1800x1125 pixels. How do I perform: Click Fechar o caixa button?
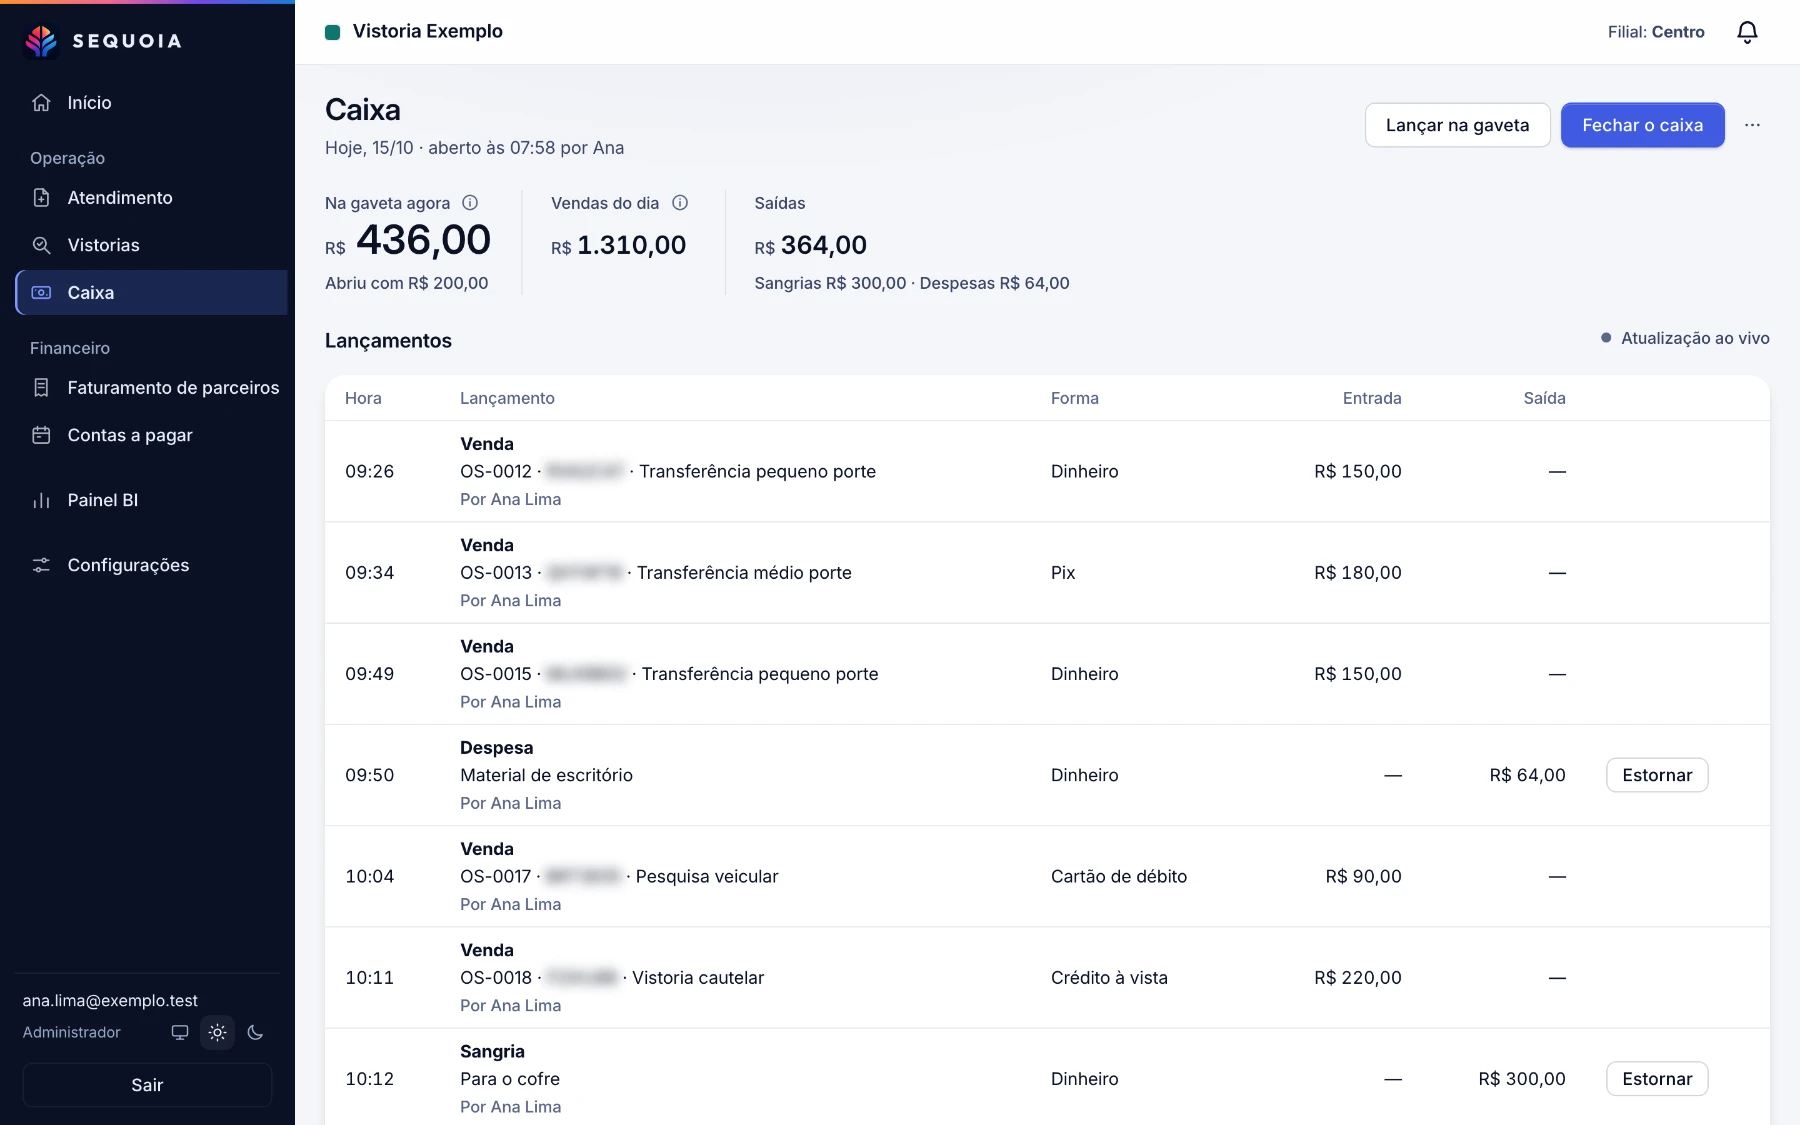point(1642,125)
